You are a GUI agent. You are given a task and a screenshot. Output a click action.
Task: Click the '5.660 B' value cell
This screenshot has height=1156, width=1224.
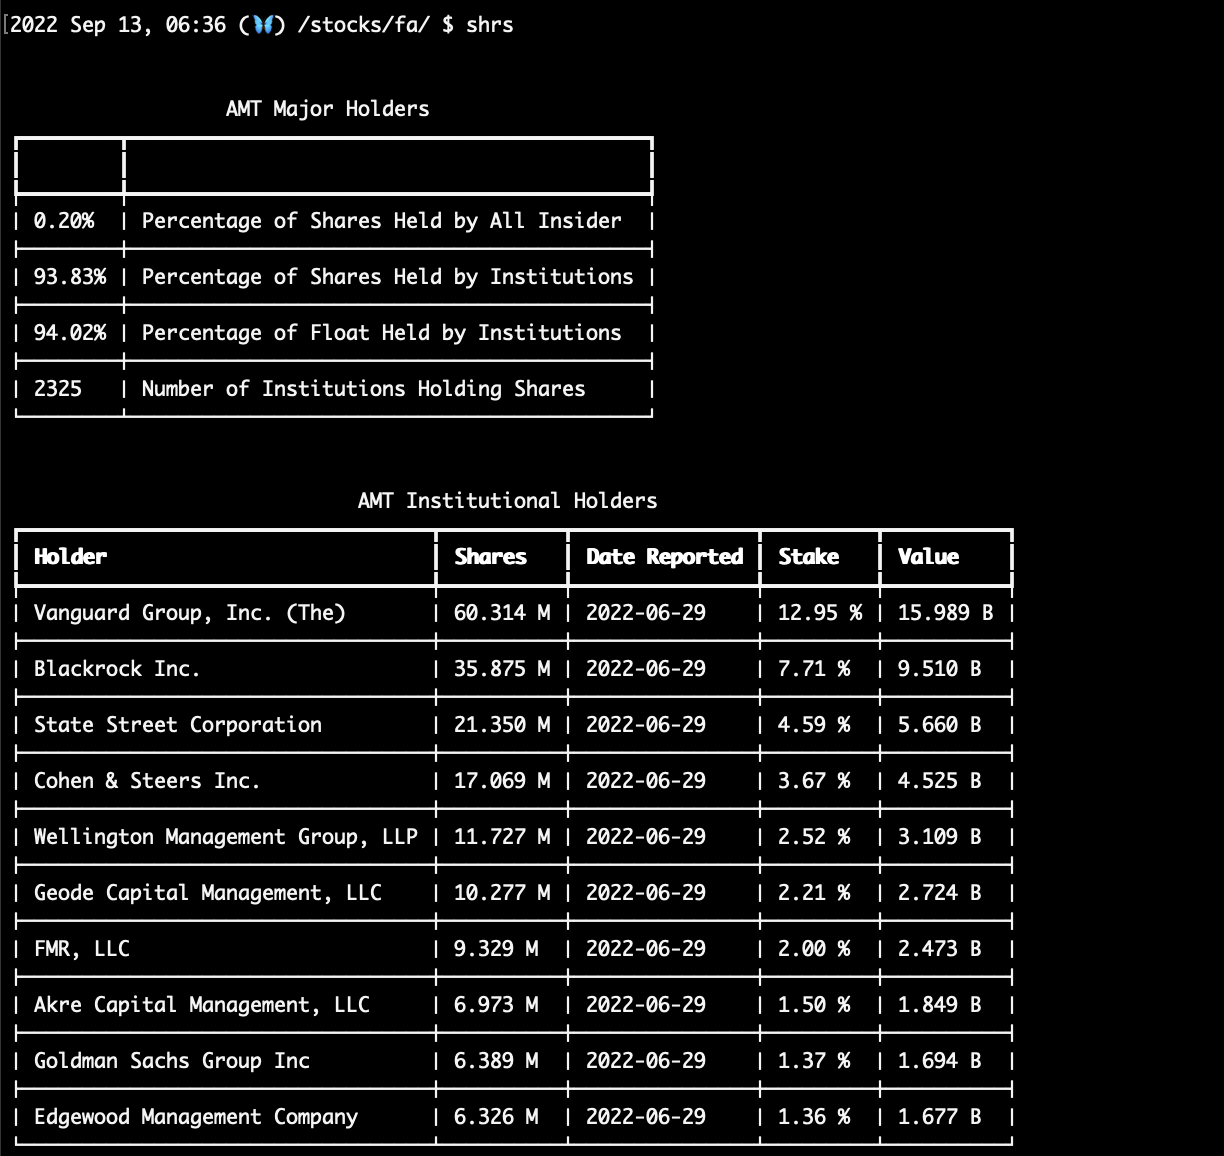coord(940,725)
